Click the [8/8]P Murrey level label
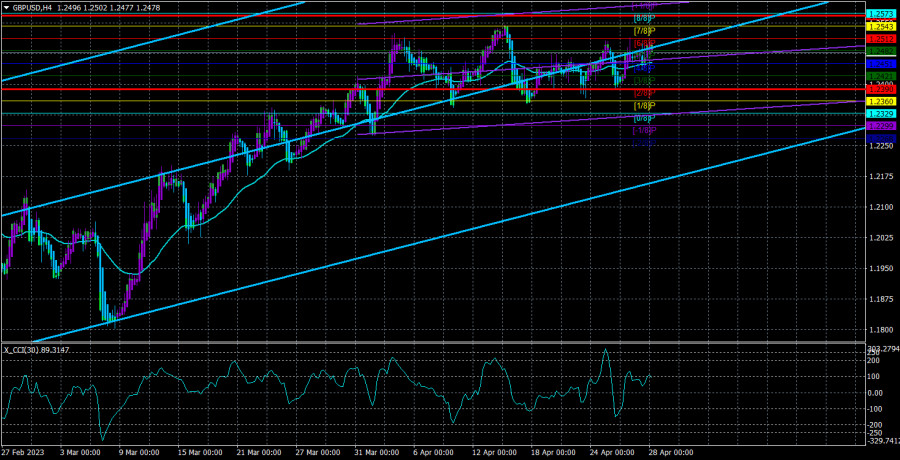Viewport: 900px width, 460px height. pyautogui.click(x=645, y=18)
